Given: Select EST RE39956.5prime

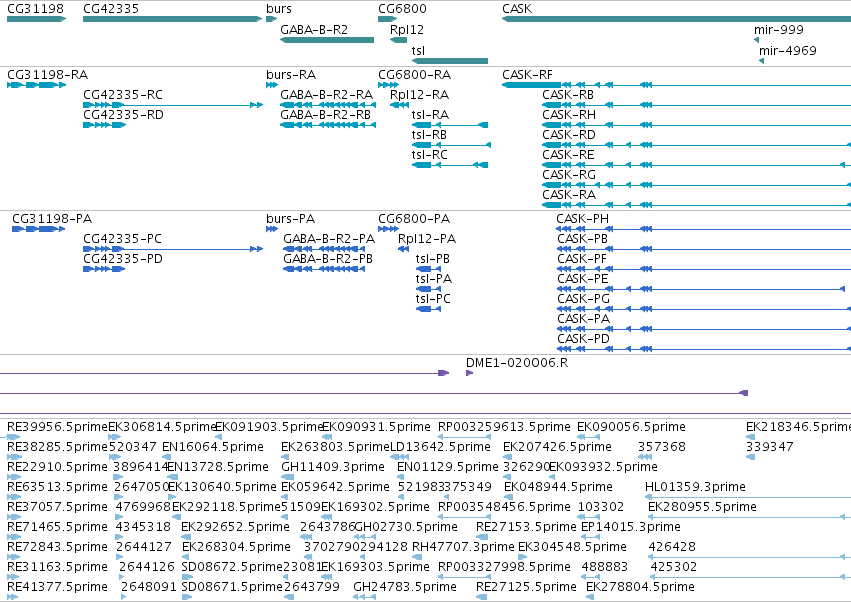Looking at the screenshot, I should (x=57, y=427).
